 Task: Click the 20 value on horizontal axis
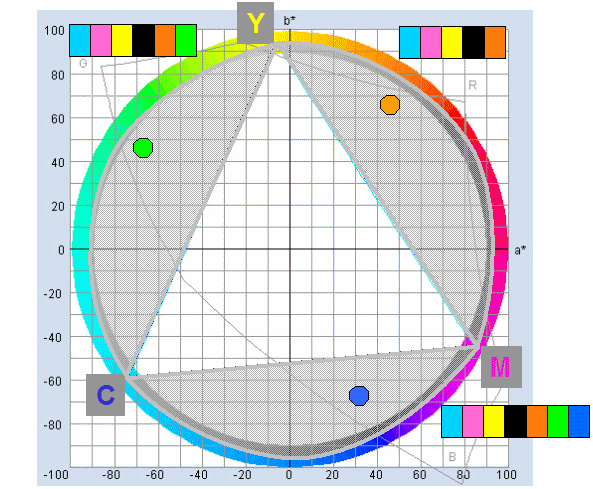[333, 475]
